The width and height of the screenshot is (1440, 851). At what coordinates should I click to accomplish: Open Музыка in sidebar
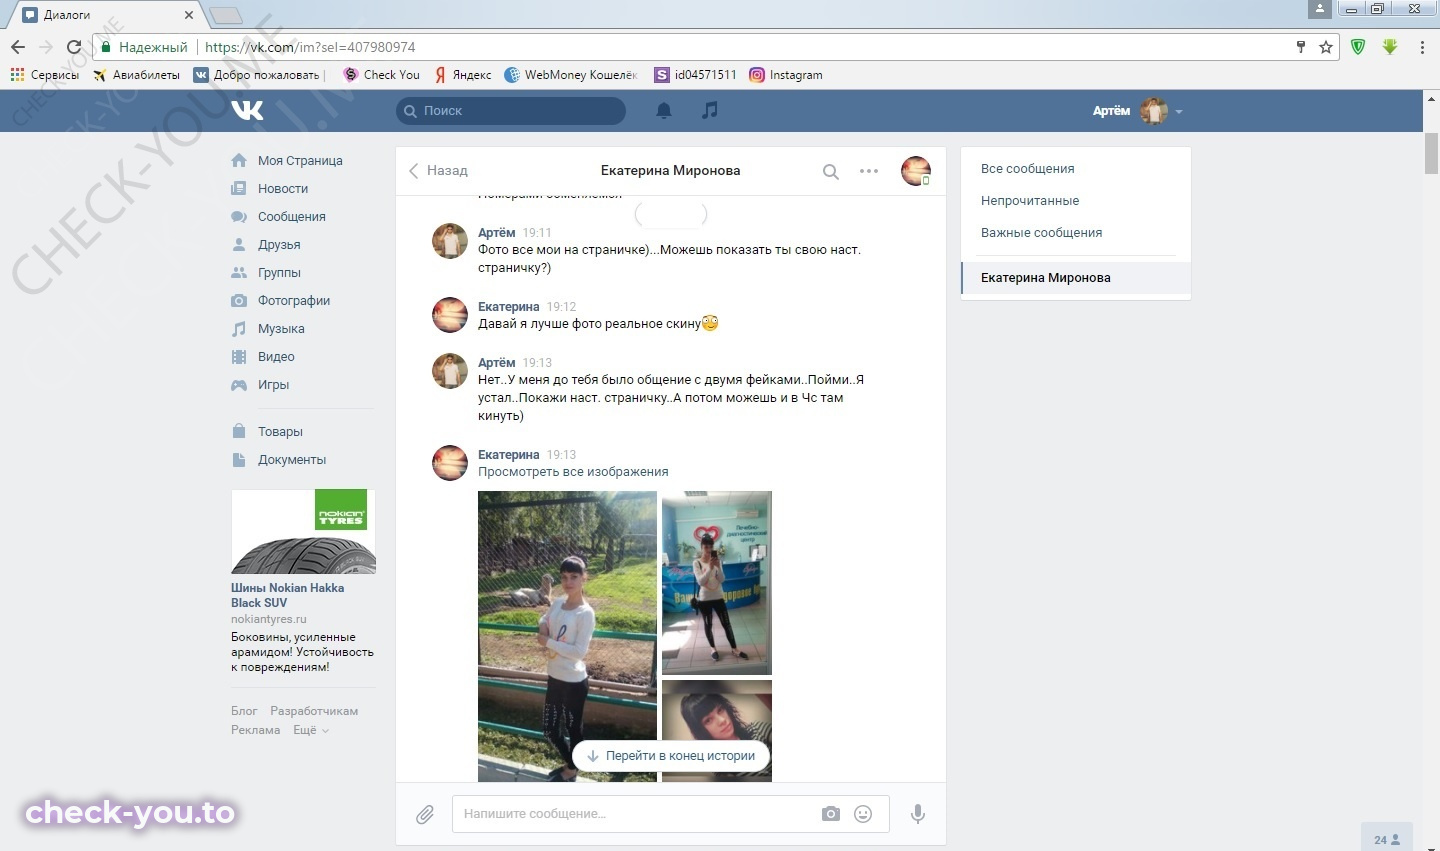point(281,329)
